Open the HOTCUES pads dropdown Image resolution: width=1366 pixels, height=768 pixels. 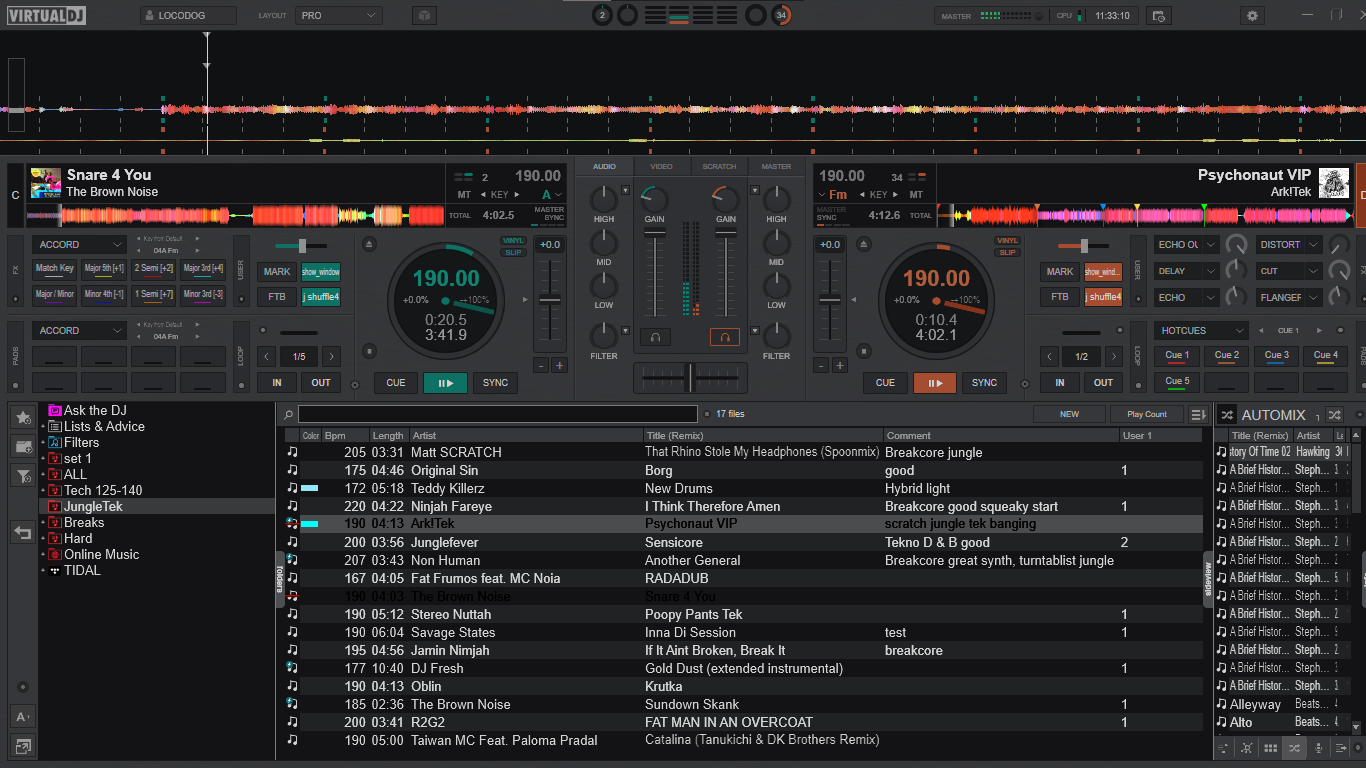pos(1201,330)
